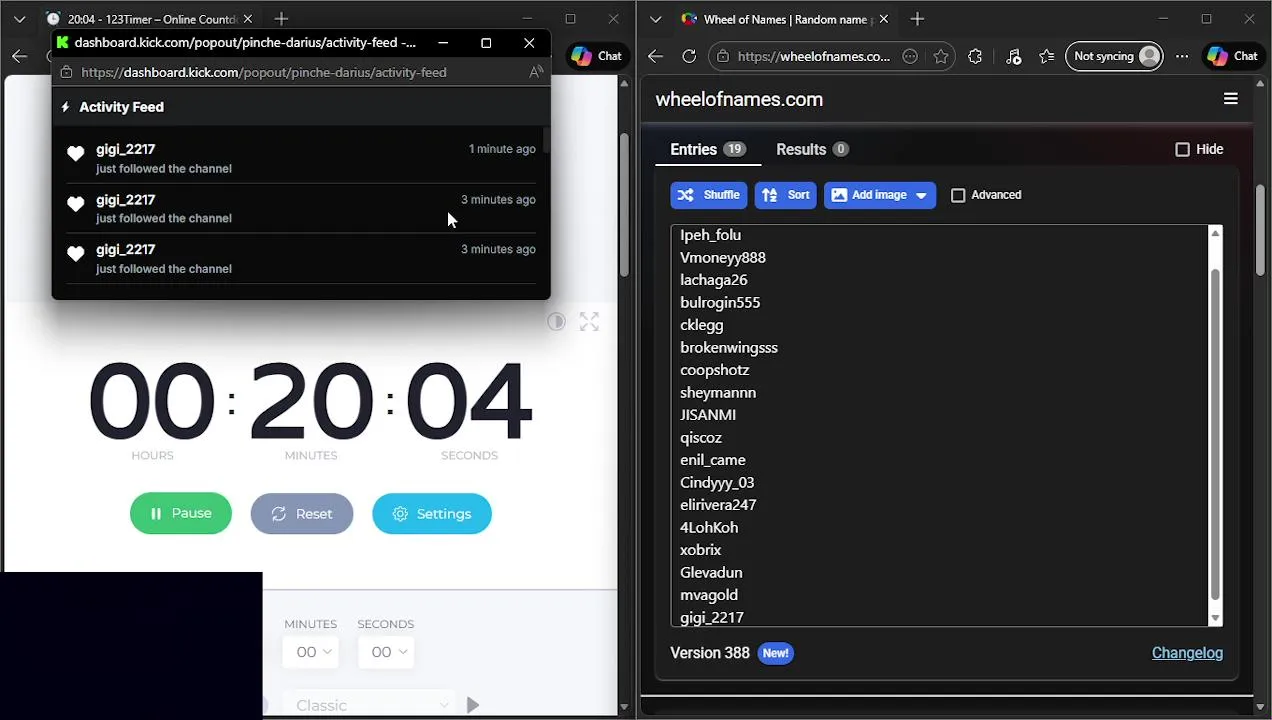
Task: Click the entries list scrollbar thumb
Action: click(x=1215, y=435)
